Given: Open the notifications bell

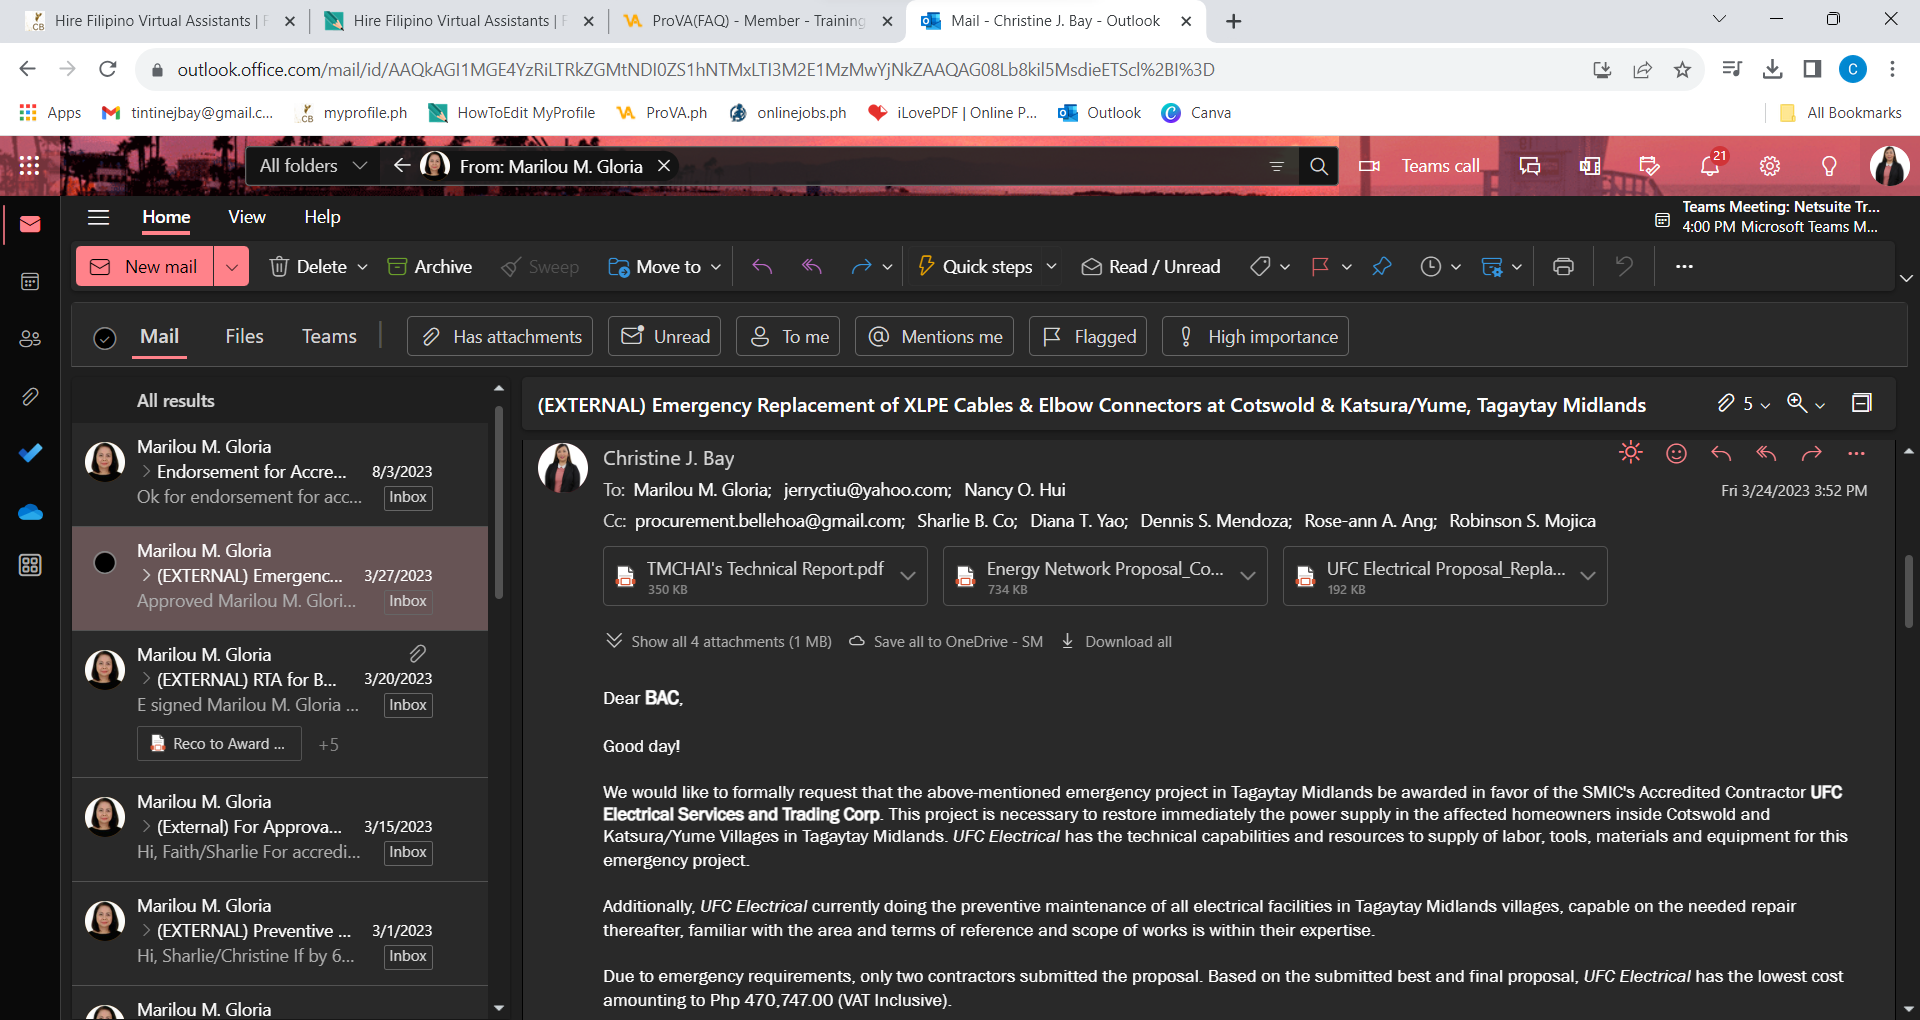Looking at the screenshot, I should point(1710,166).
